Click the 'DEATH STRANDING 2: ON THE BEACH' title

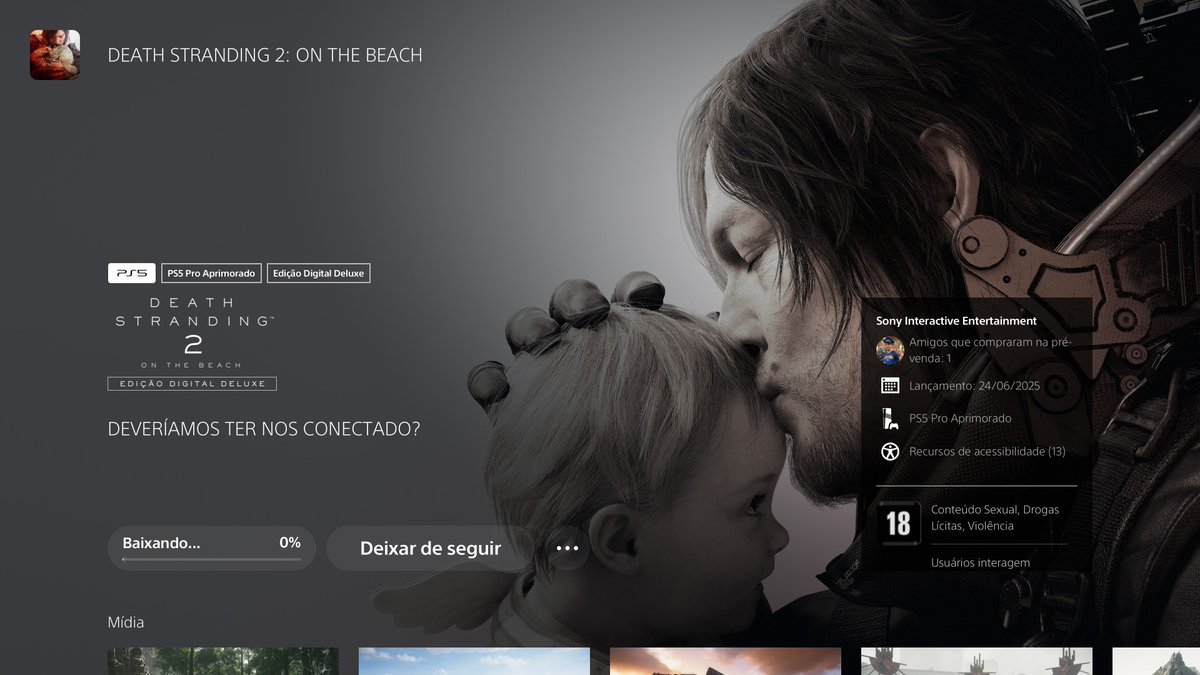[265, 55]
